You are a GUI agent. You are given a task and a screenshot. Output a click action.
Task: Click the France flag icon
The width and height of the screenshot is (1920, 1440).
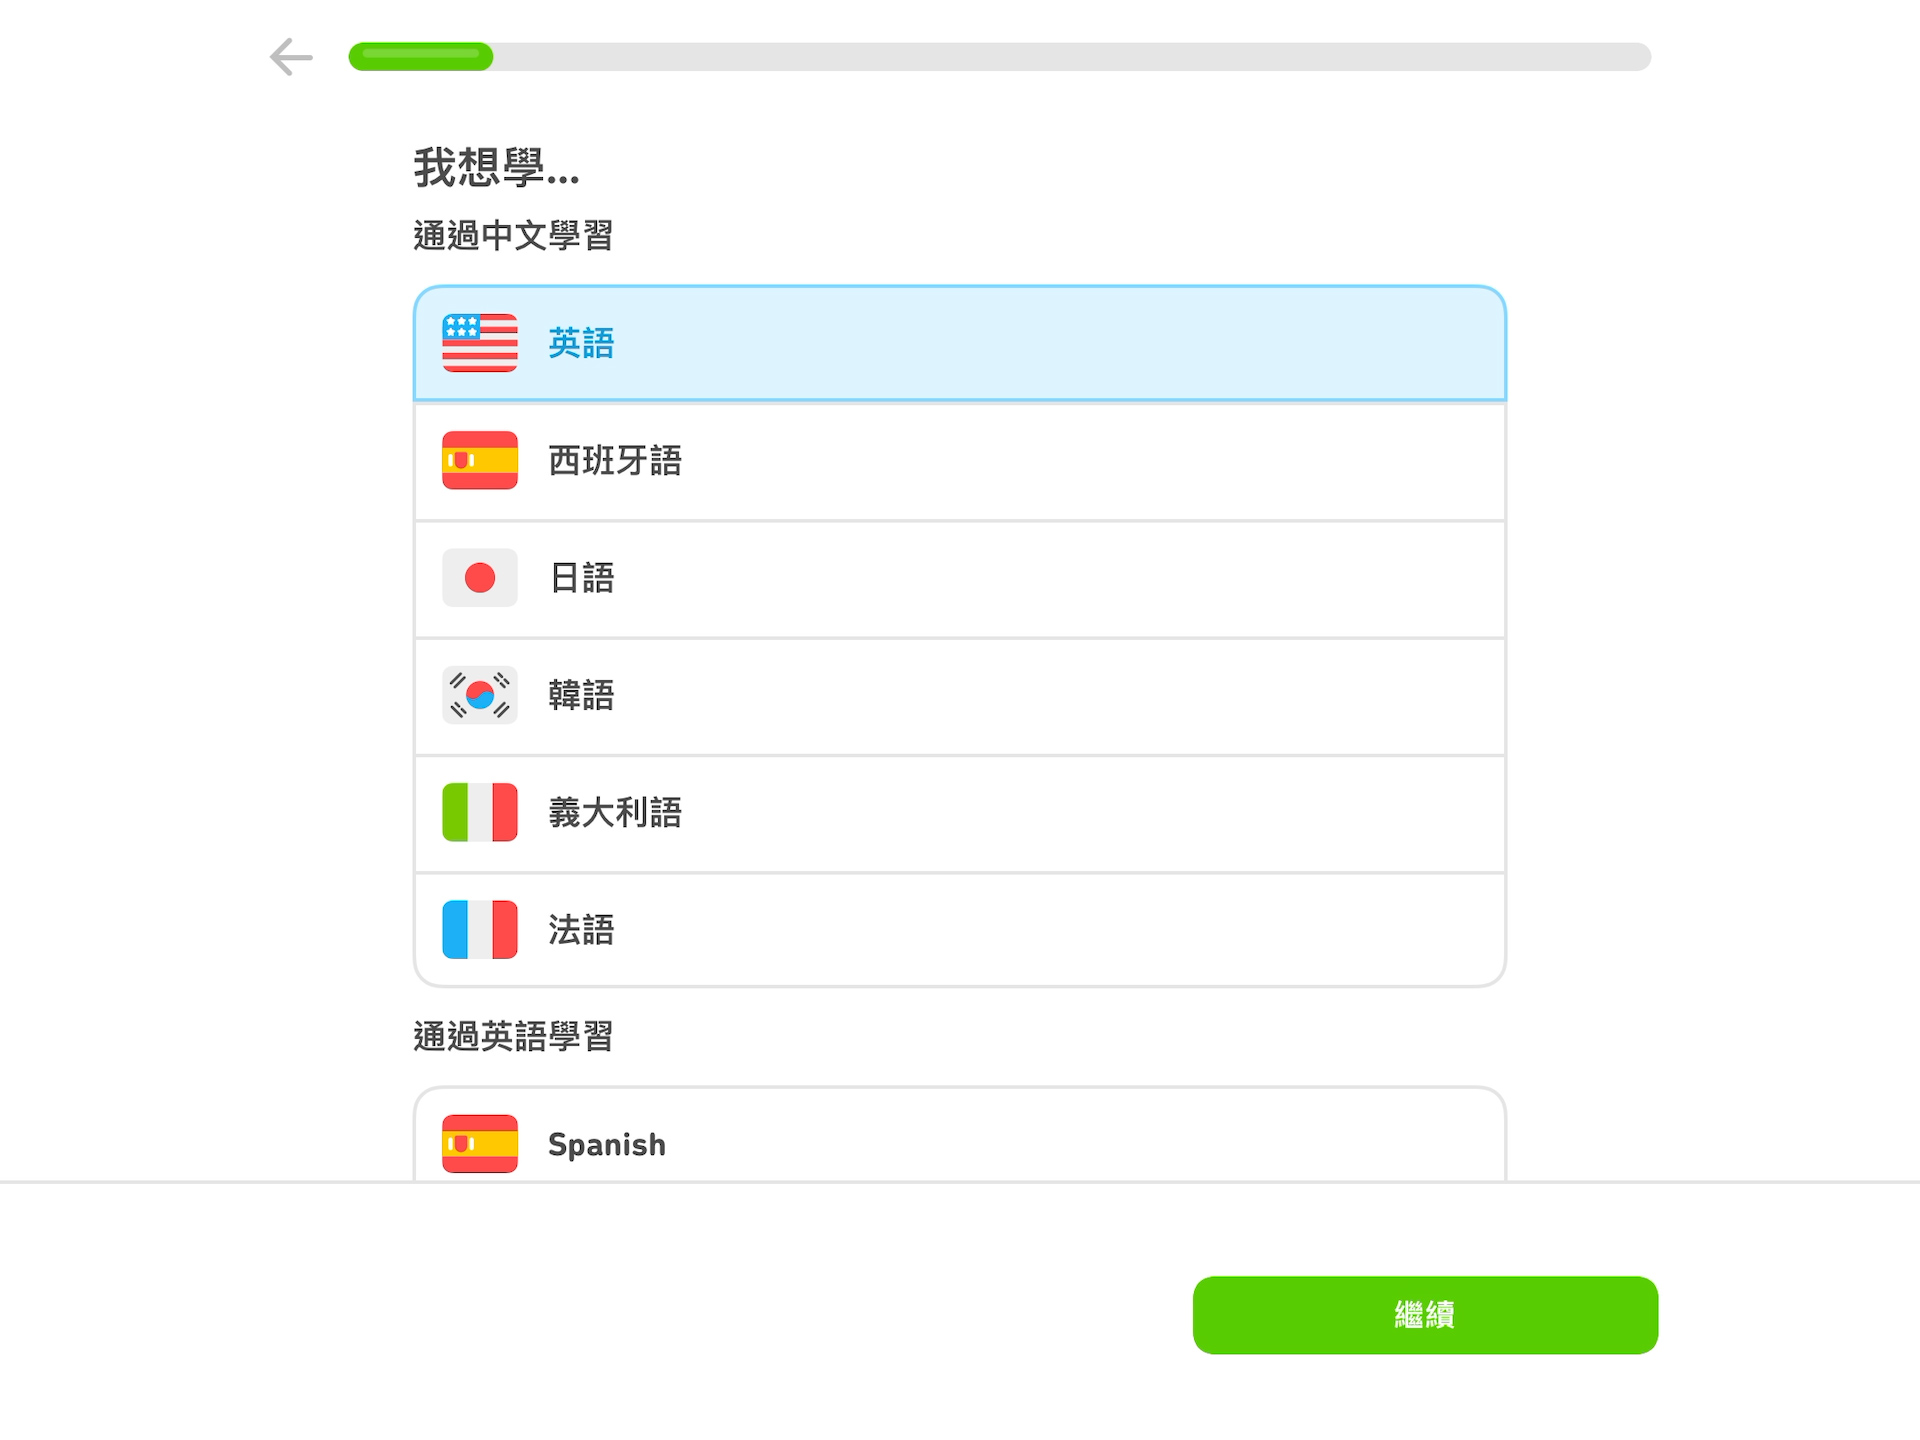click(480, 930)
